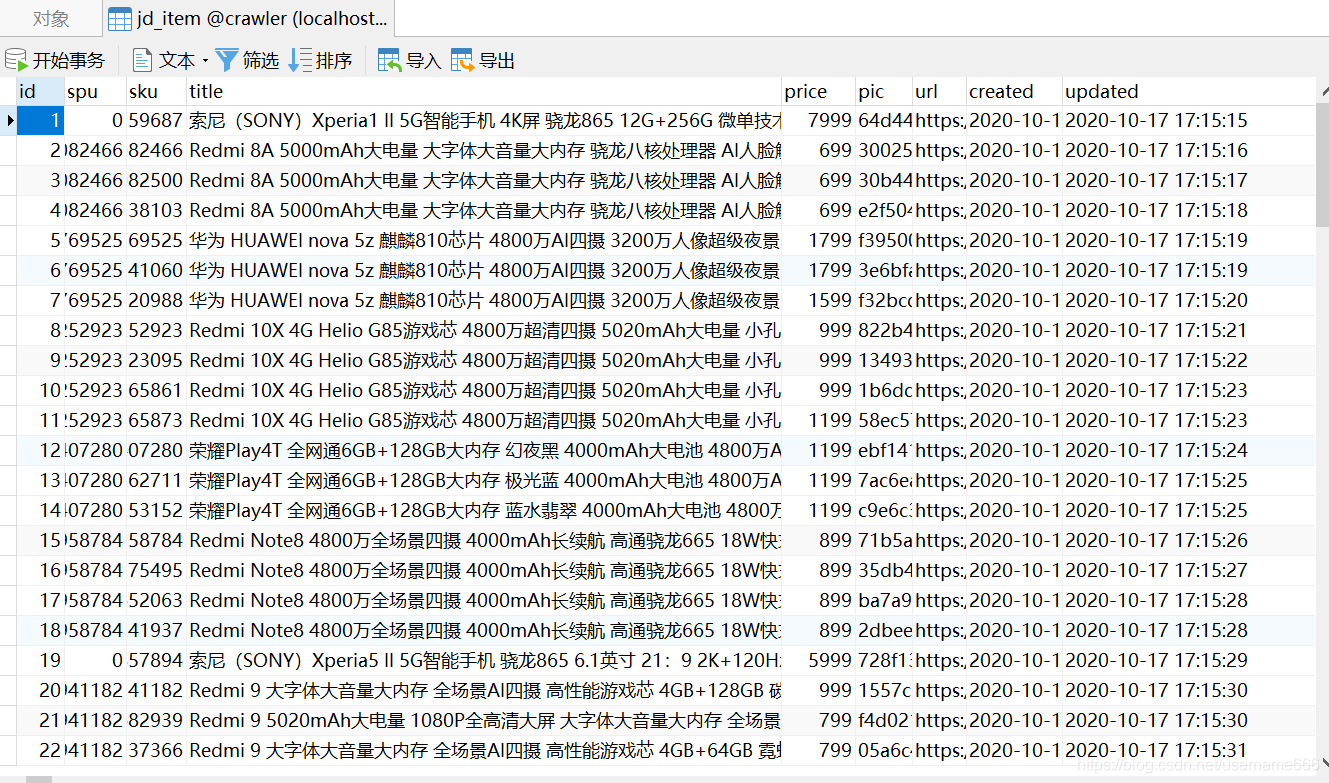Open the dropdown arrow next to 文本
This screenshot has height=783, width=1329.
pyautogui.click(x=205, y=61)
